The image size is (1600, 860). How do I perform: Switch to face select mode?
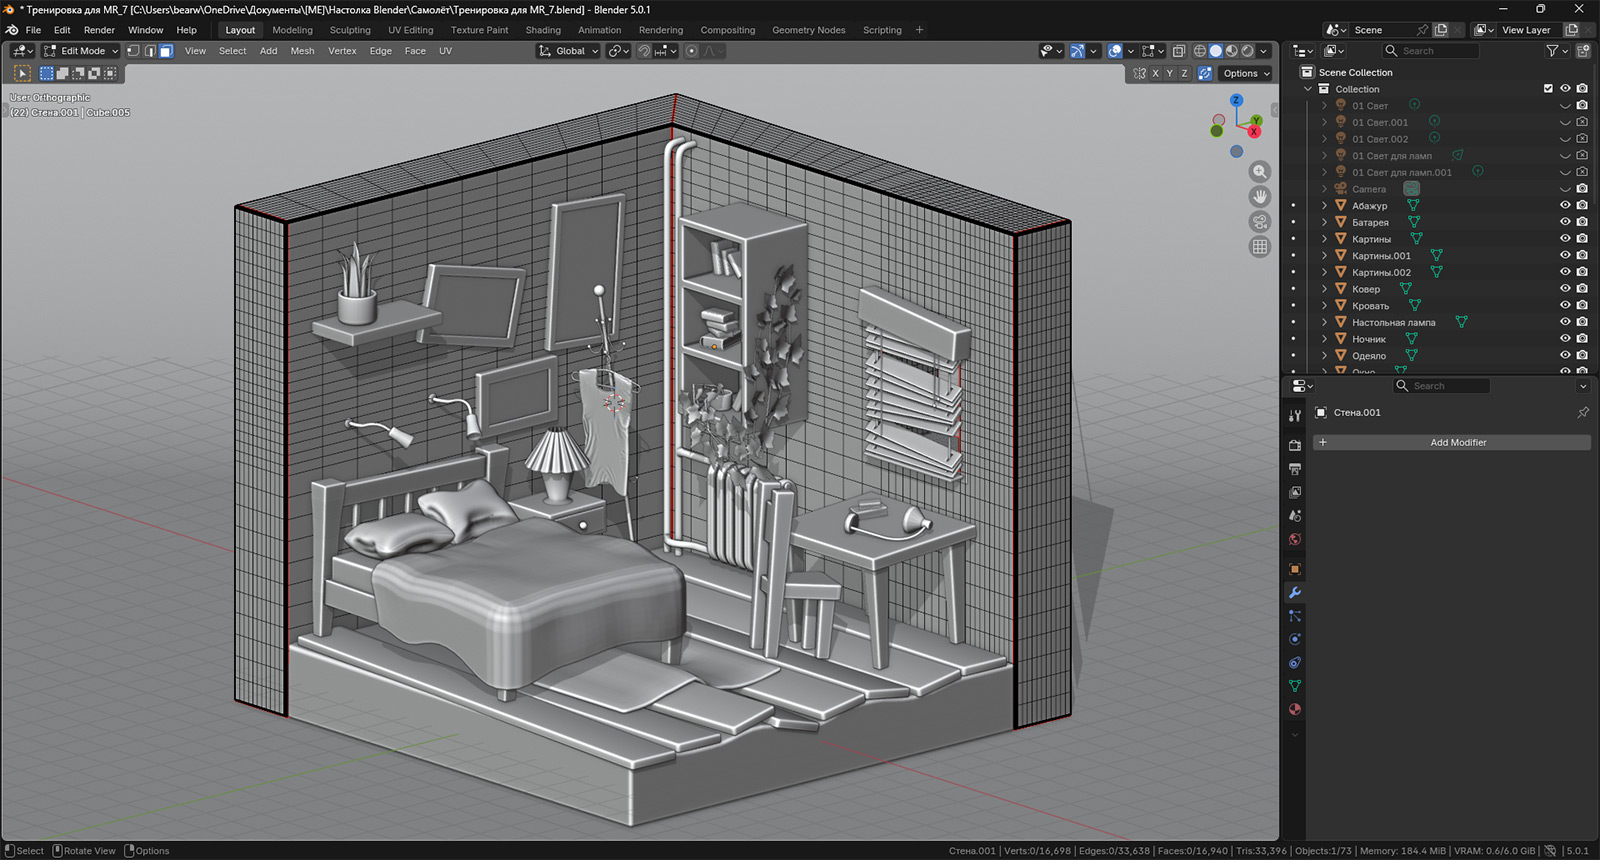point(166,51)
